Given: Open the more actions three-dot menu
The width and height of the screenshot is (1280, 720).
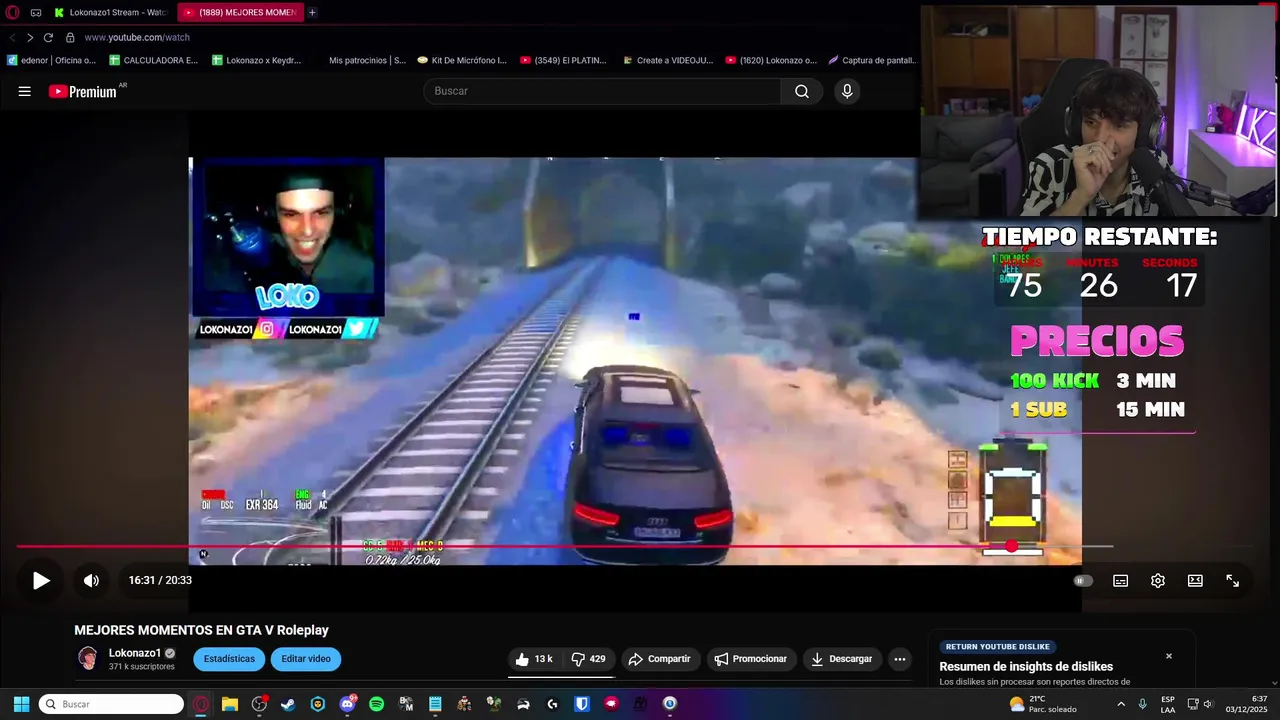Looking at the screenshot, I should [x=900, y=659].
